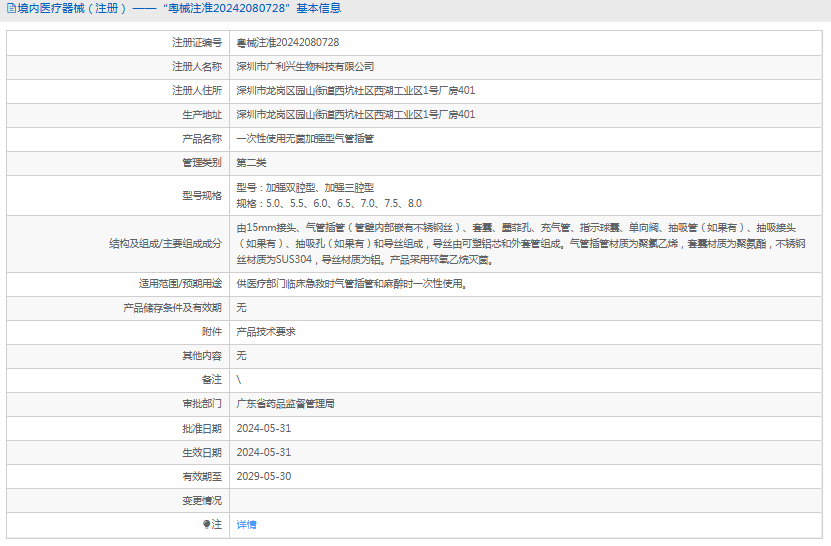
Task: Click the 生产地址 row label
Action: pyautogui.click(x=202, y=115)
